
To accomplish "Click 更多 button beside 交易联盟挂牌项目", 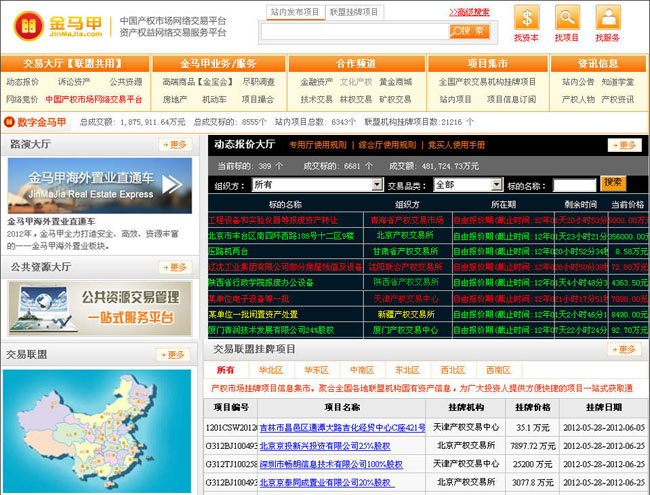I will pos(624,349).
